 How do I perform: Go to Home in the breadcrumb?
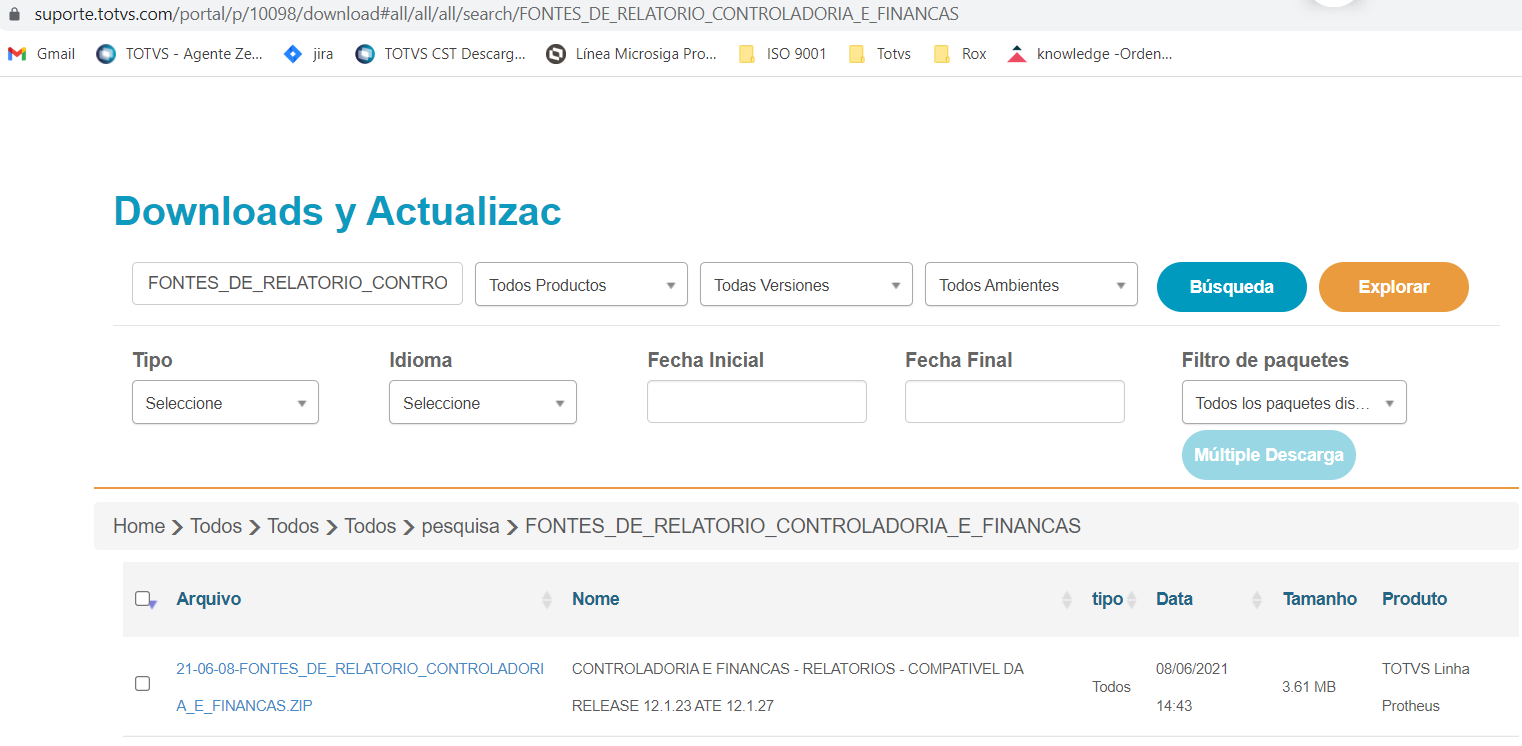coord(139,526)
